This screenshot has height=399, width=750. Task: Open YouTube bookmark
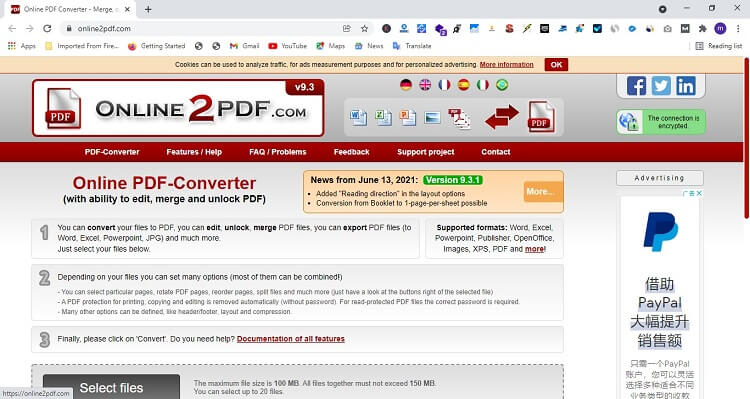[287, 46]
